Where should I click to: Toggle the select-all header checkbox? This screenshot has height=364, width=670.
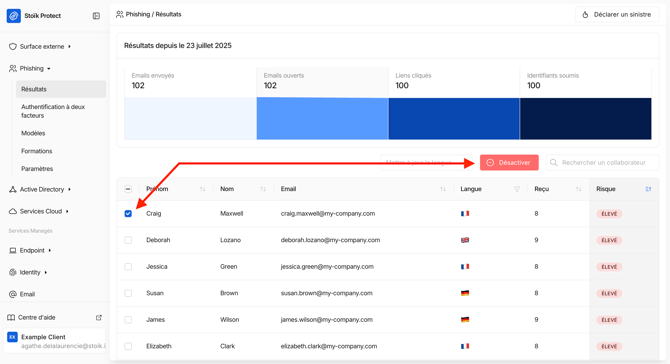coord(128,189)
